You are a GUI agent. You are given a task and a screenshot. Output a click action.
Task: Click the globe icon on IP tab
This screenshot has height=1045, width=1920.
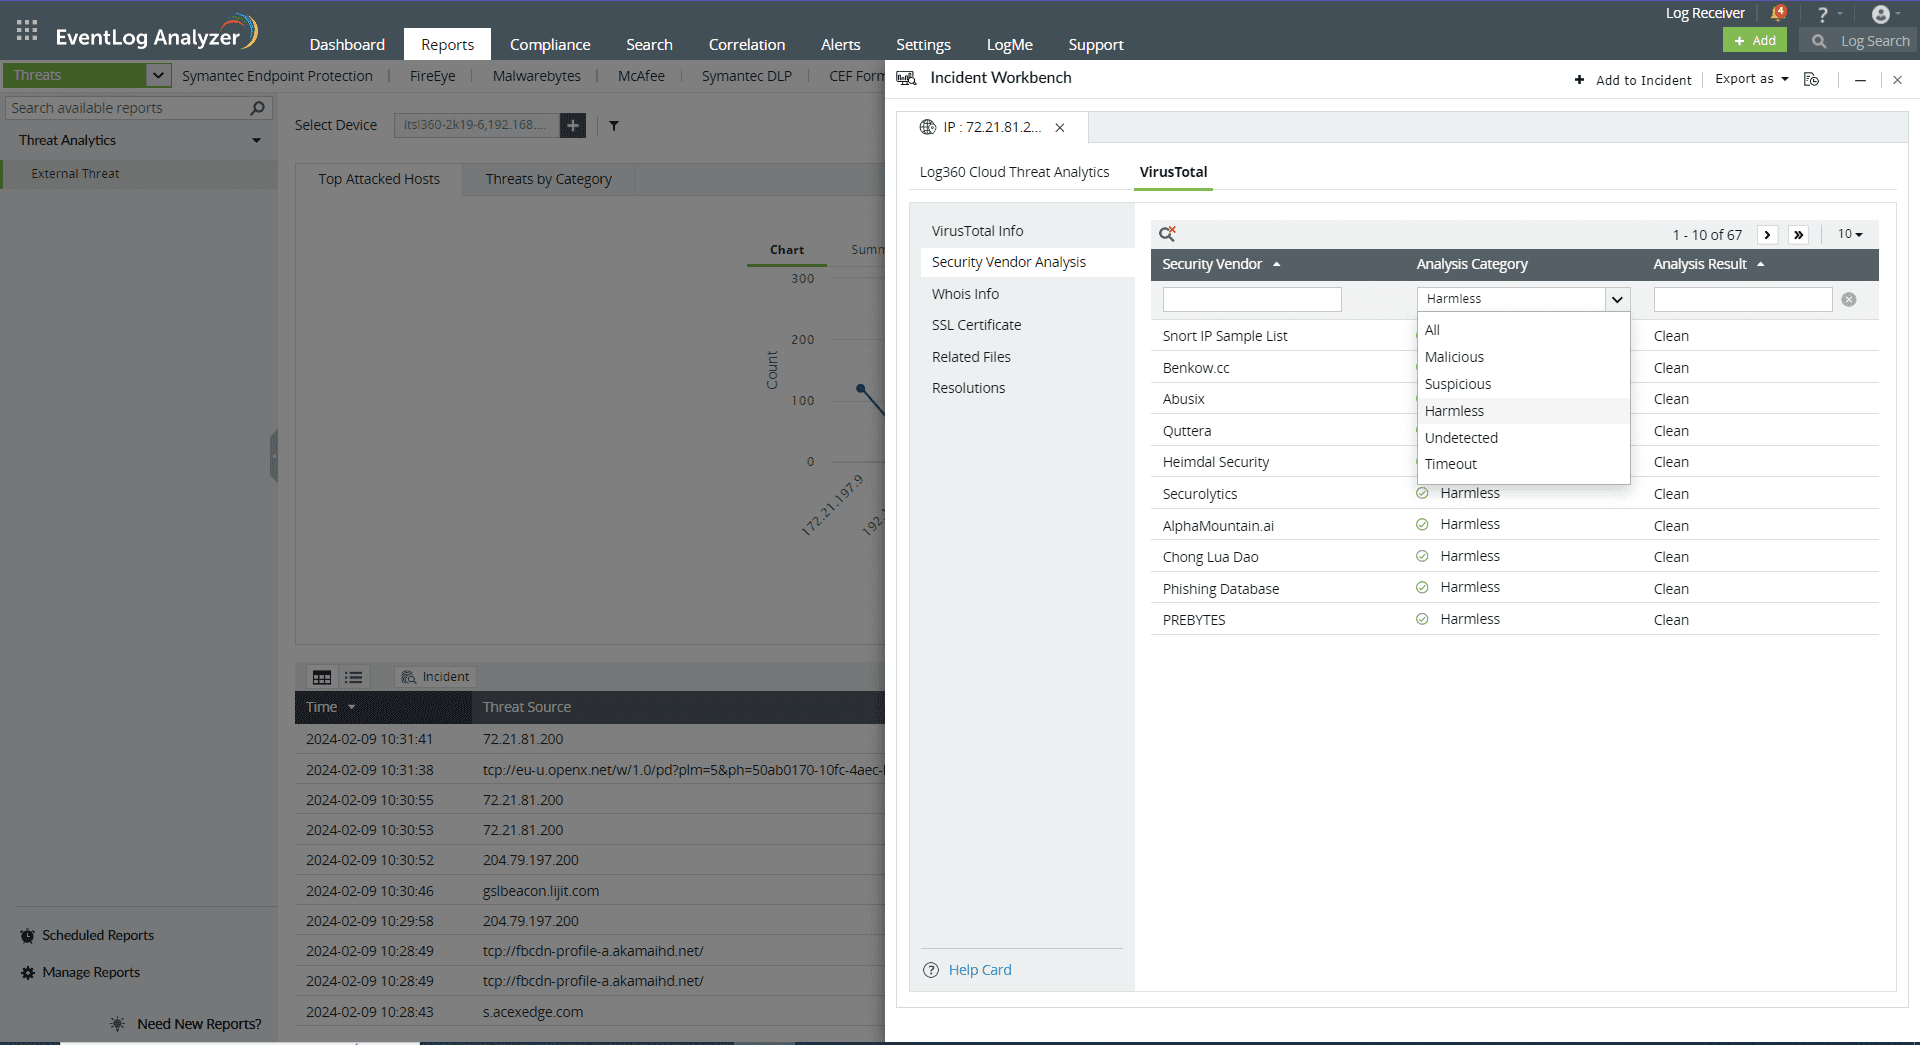(x=928, y=127)
